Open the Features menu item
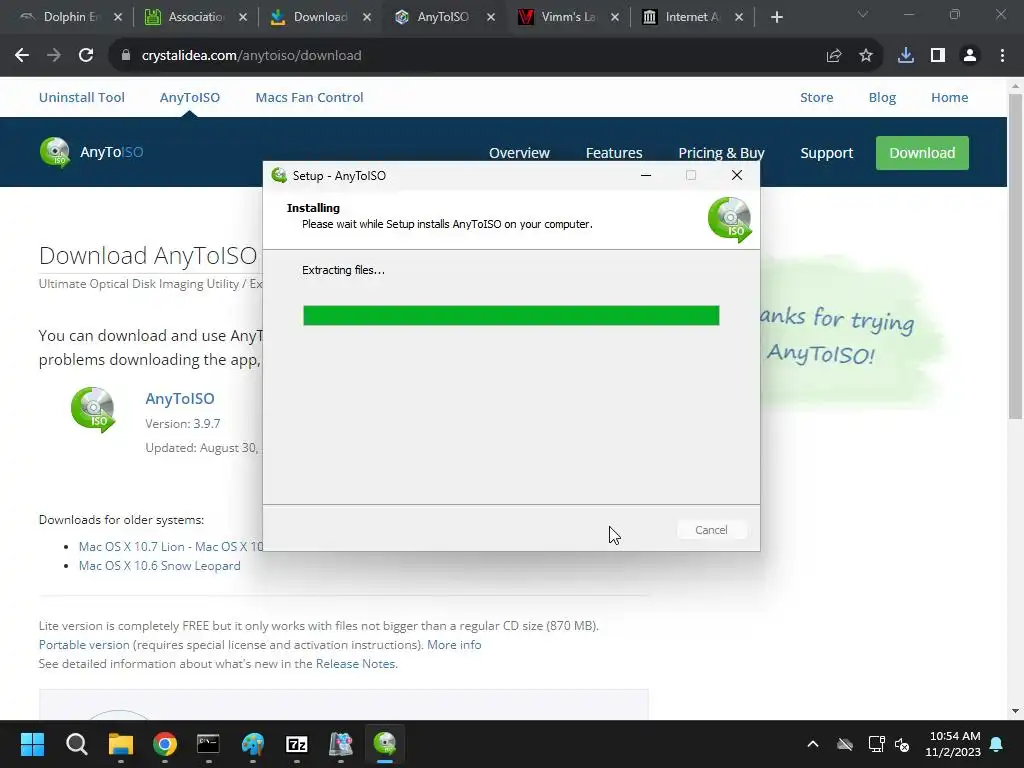The image size is (1024, 768). [x=614, y=153]
